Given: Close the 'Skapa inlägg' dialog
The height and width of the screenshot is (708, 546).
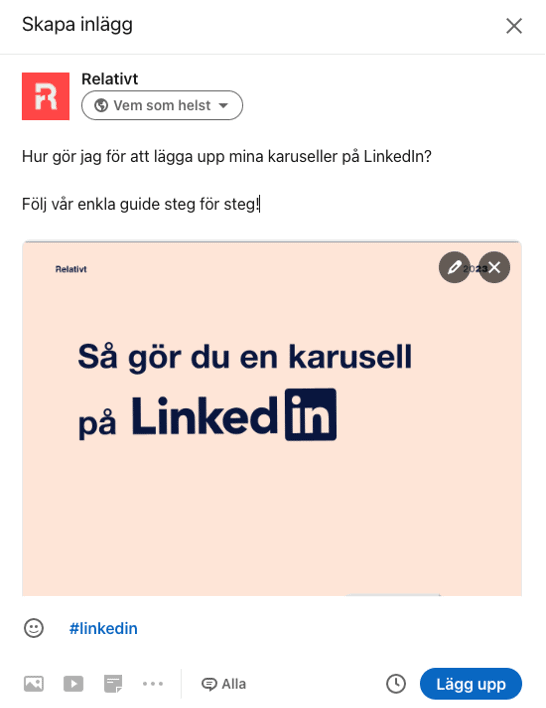Looking at the screenshot, I should (514, 26).
